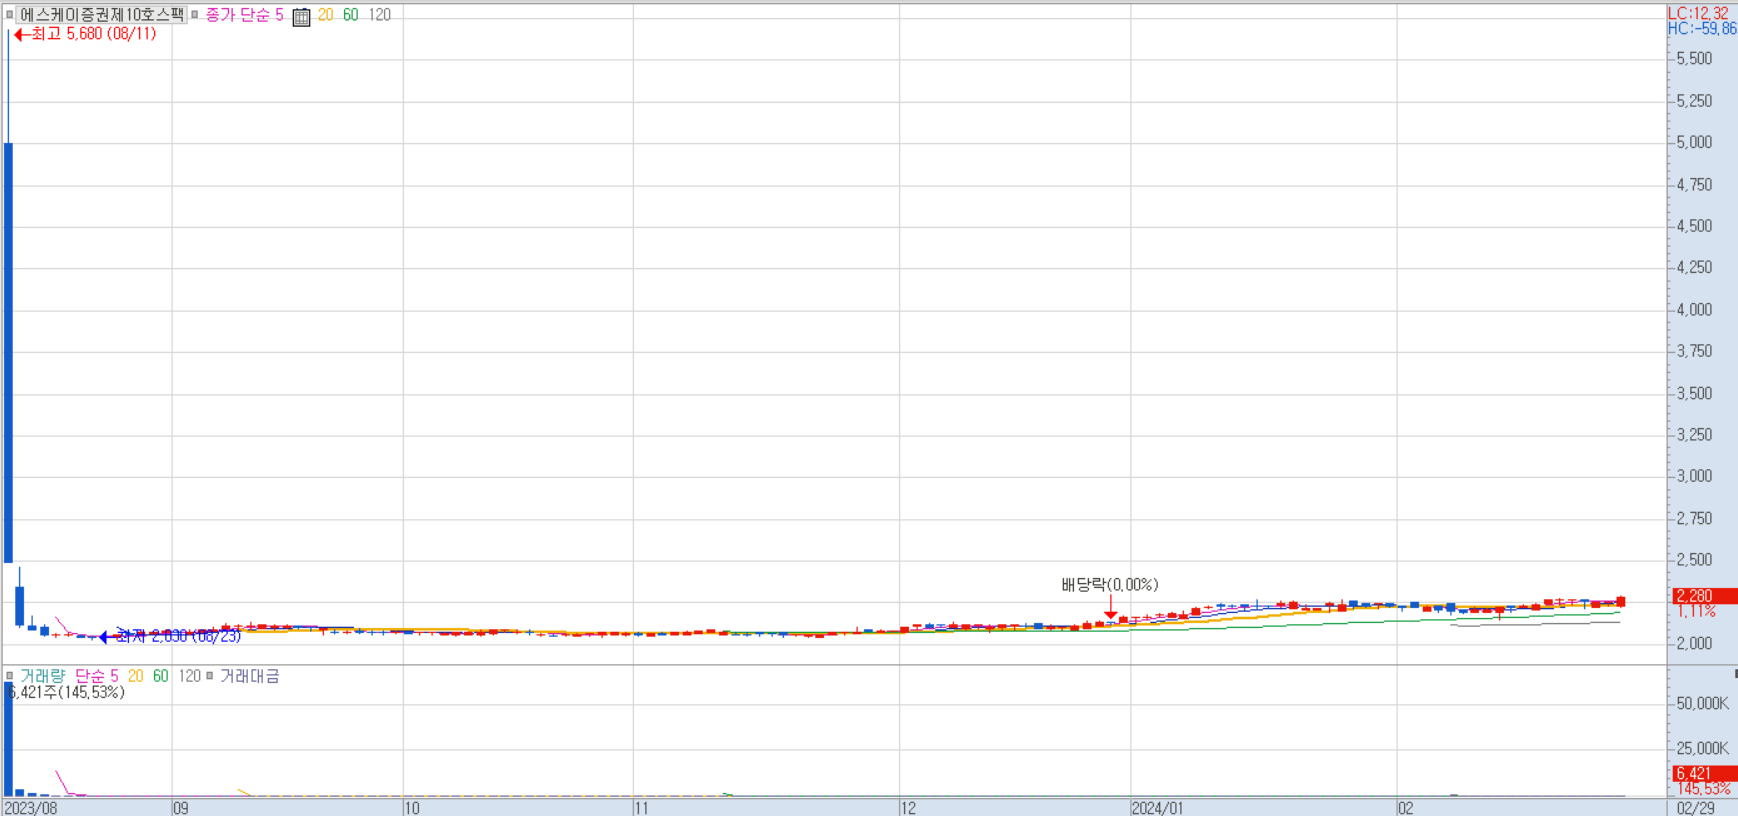Click the small square before 에스케이증권제10호스팩
The width and height of the screenshot is (1738, 816).
tap(9, 15)
